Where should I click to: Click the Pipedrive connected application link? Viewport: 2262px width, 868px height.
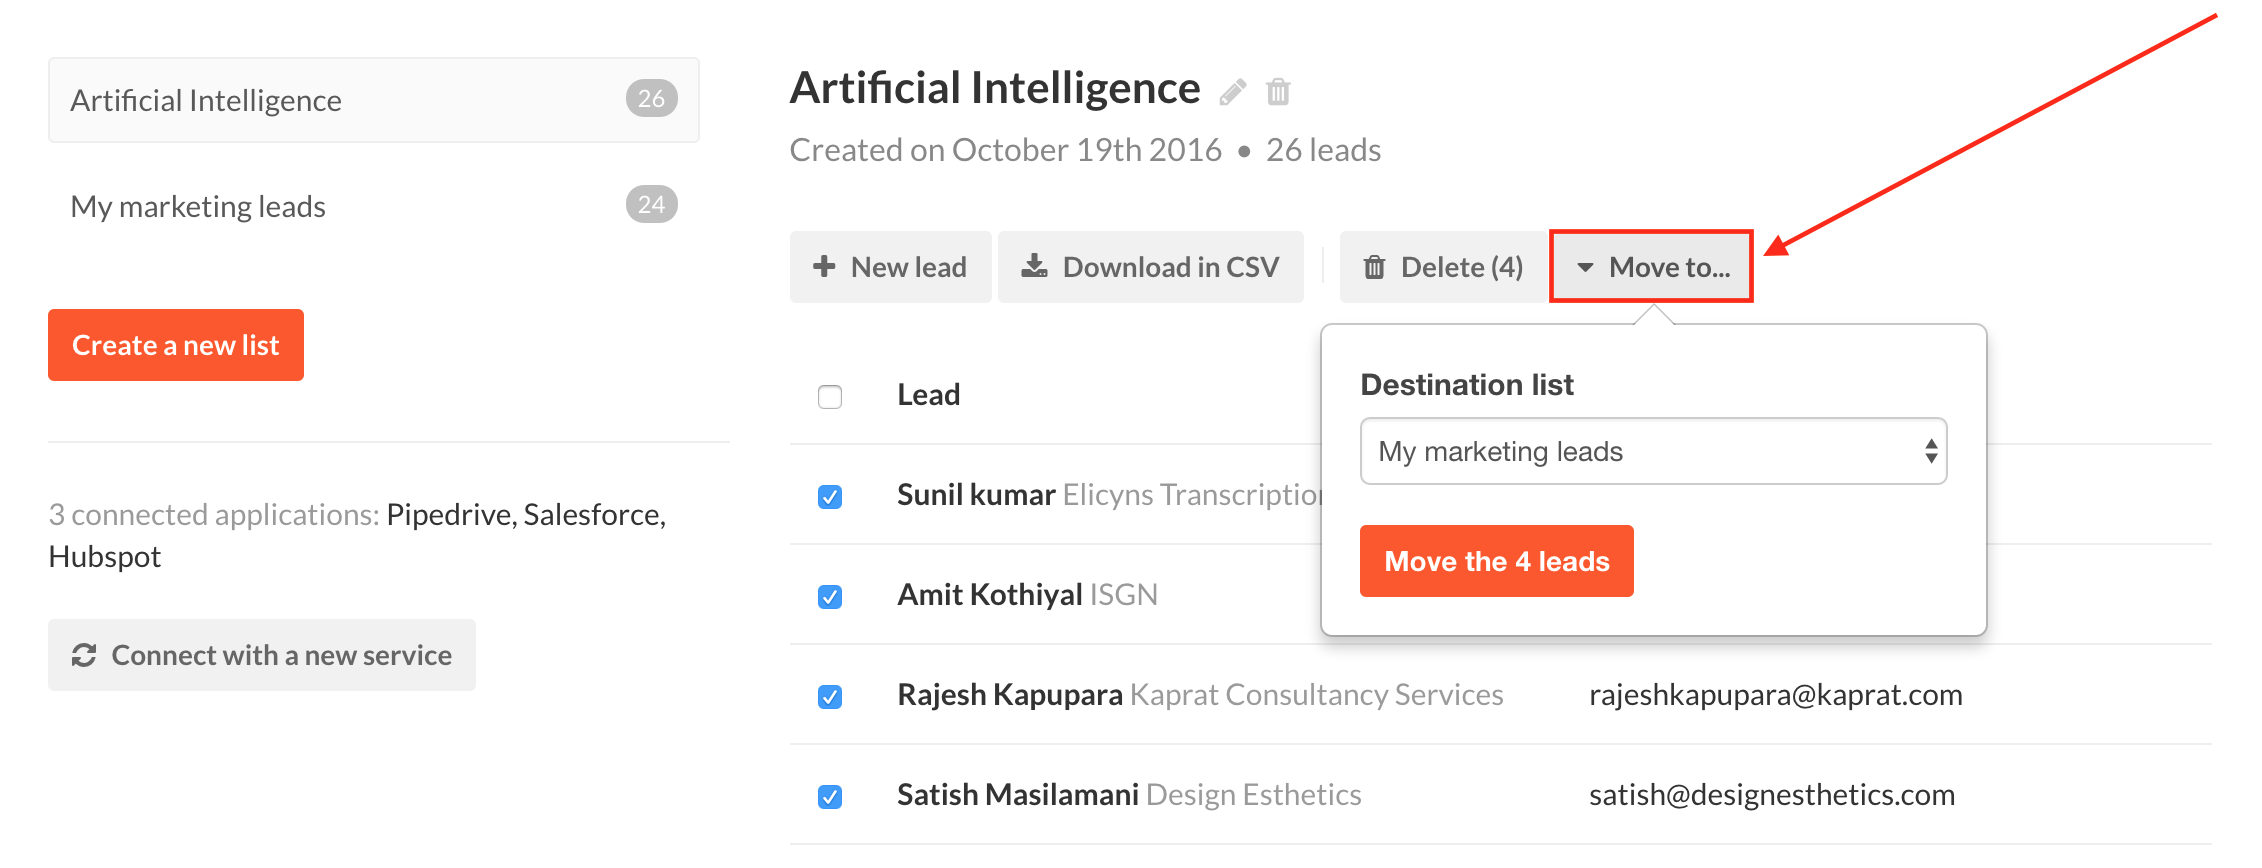[x=449, y=515]
